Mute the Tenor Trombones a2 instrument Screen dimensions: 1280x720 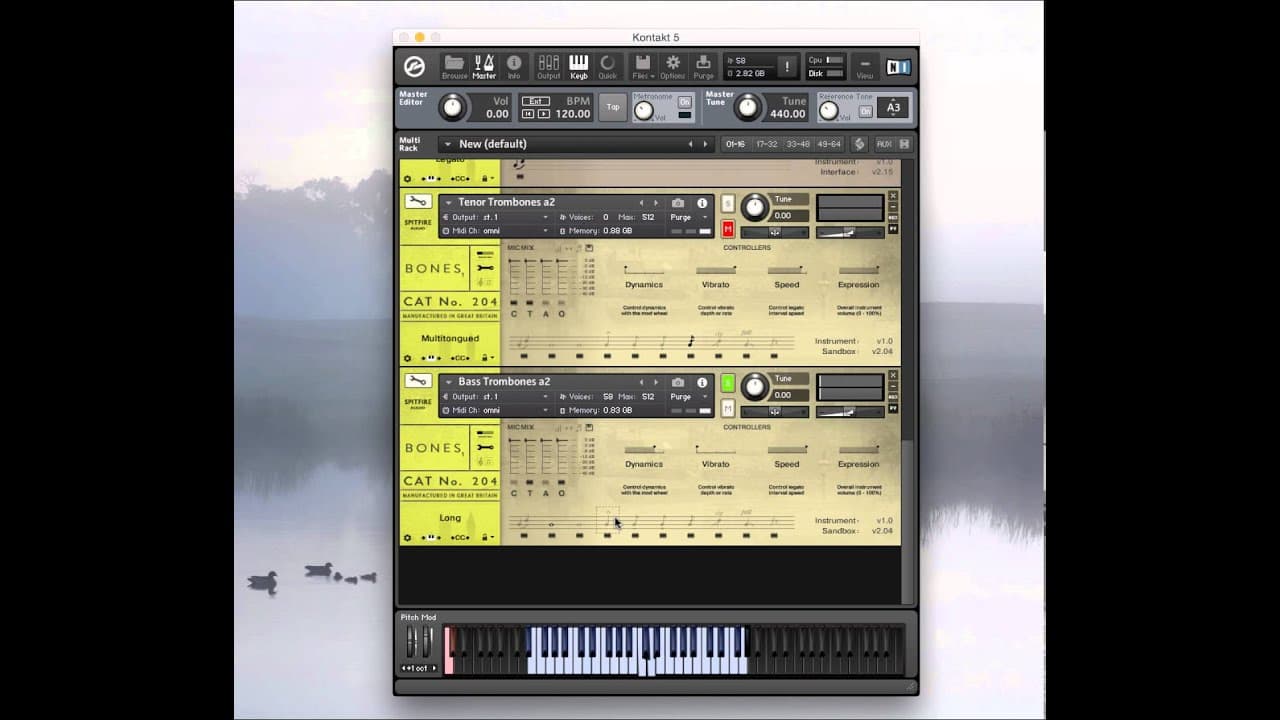(728, 229)
